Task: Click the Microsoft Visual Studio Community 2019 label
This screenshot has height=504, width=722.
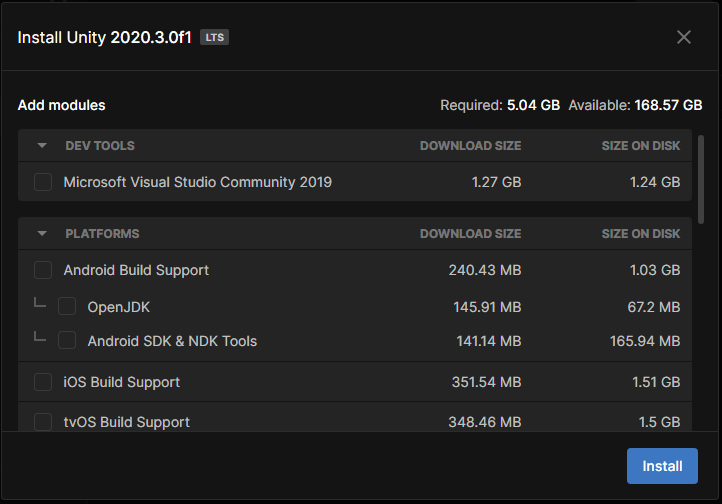Action: (x=198, y=182)
